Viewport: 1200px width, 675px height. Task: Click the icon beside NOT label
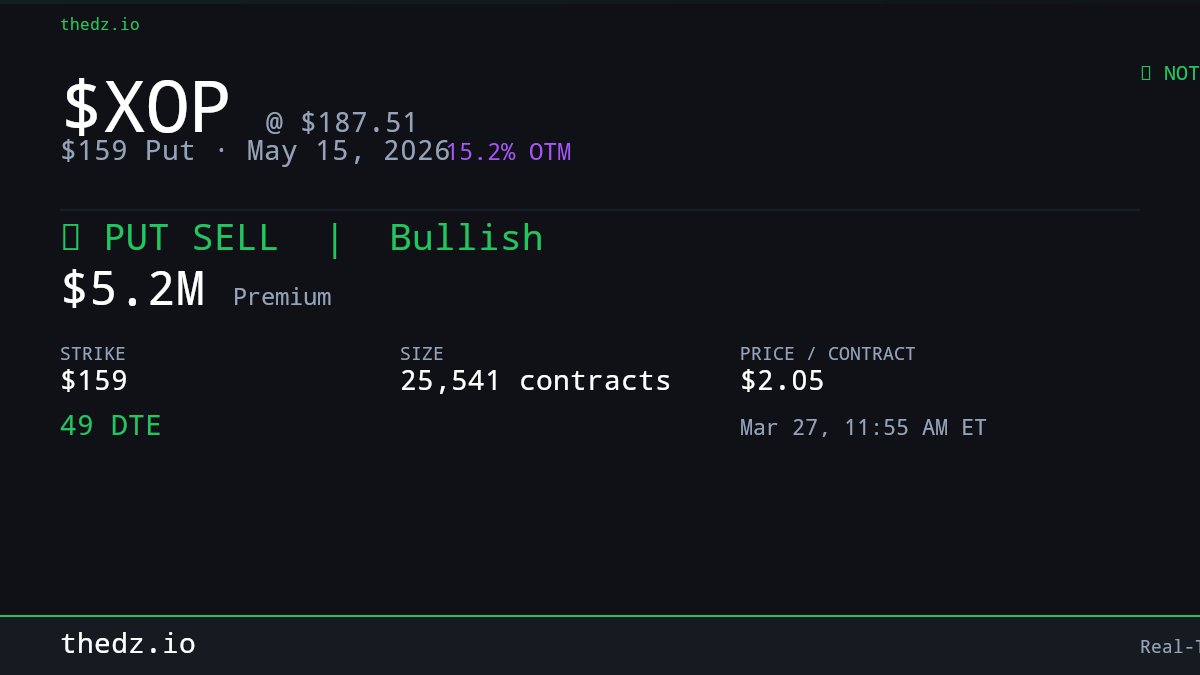[1146, 73]
